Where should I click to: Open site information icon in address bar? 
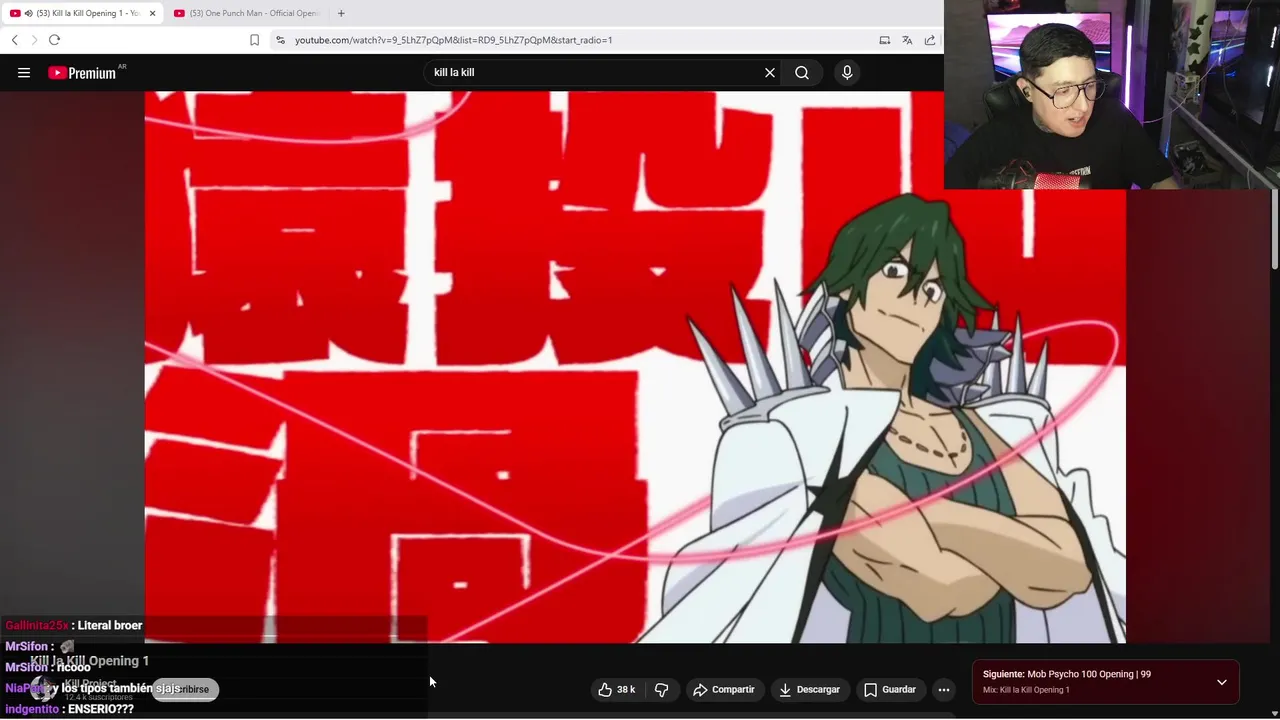coord(281,40)
